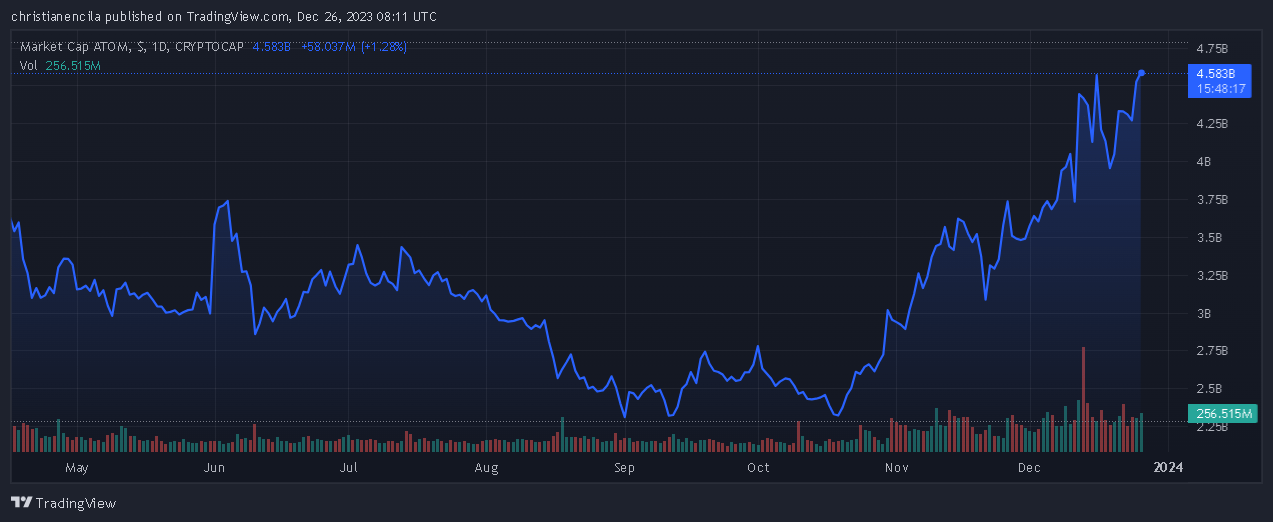The height and width of the screenshot is (522, 1273).
Task: Click the Vol indicator label
Action: 29,65
